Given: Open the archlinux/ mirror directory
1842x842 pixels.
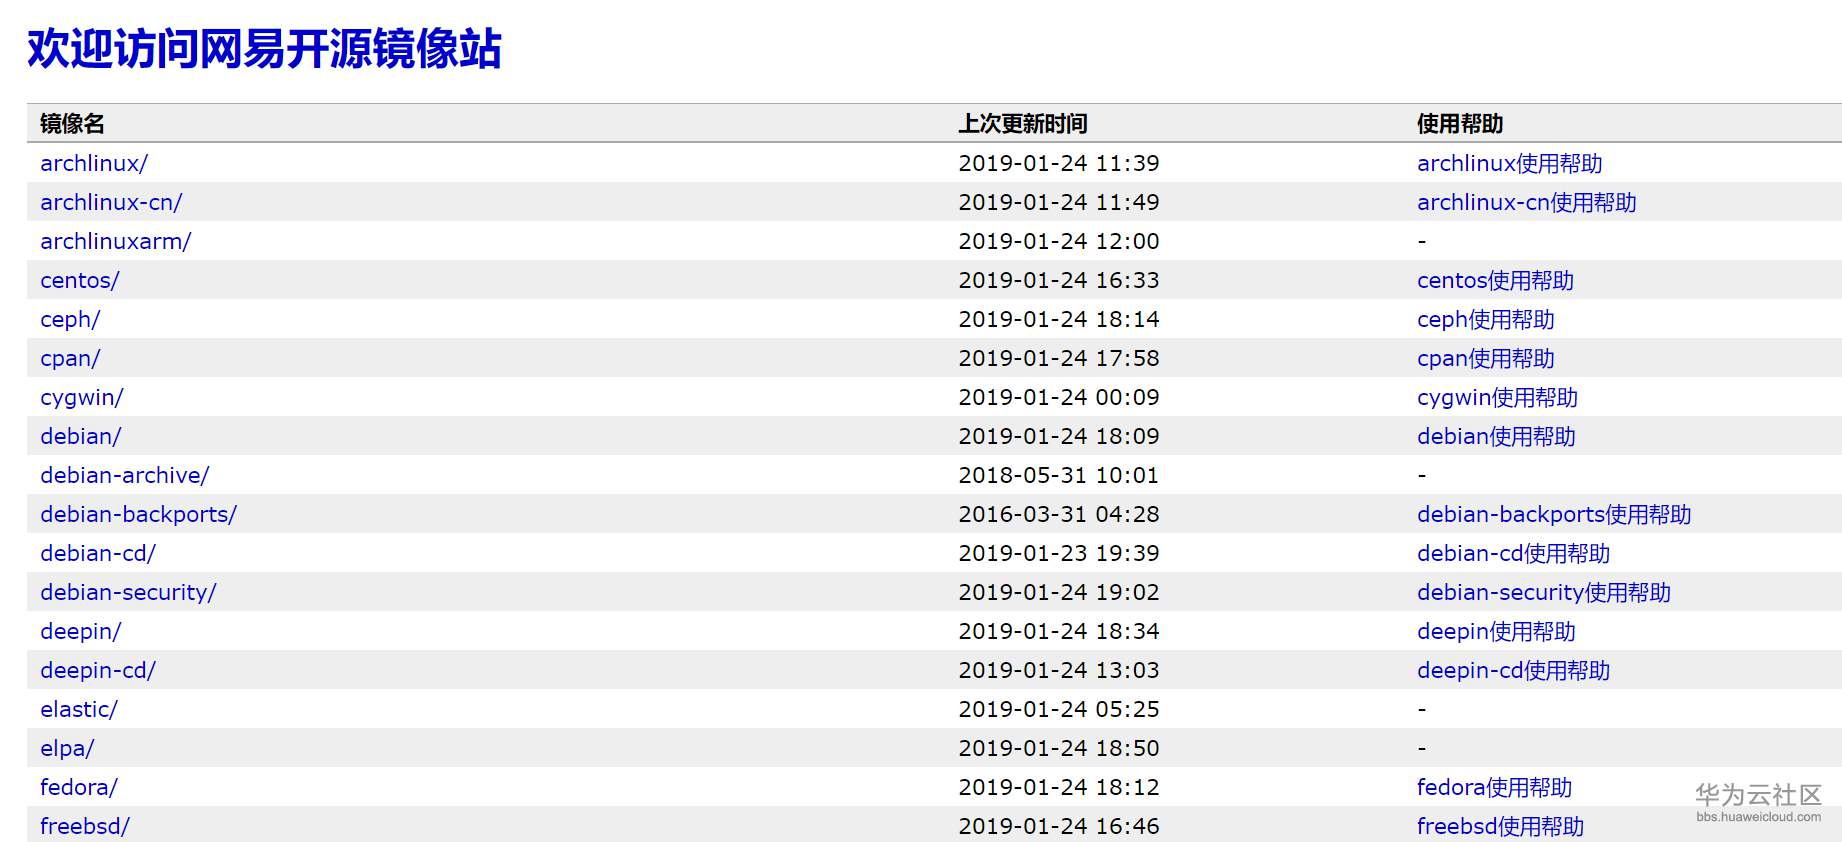Looking at the screenshot, I should [x=94, y=164].
